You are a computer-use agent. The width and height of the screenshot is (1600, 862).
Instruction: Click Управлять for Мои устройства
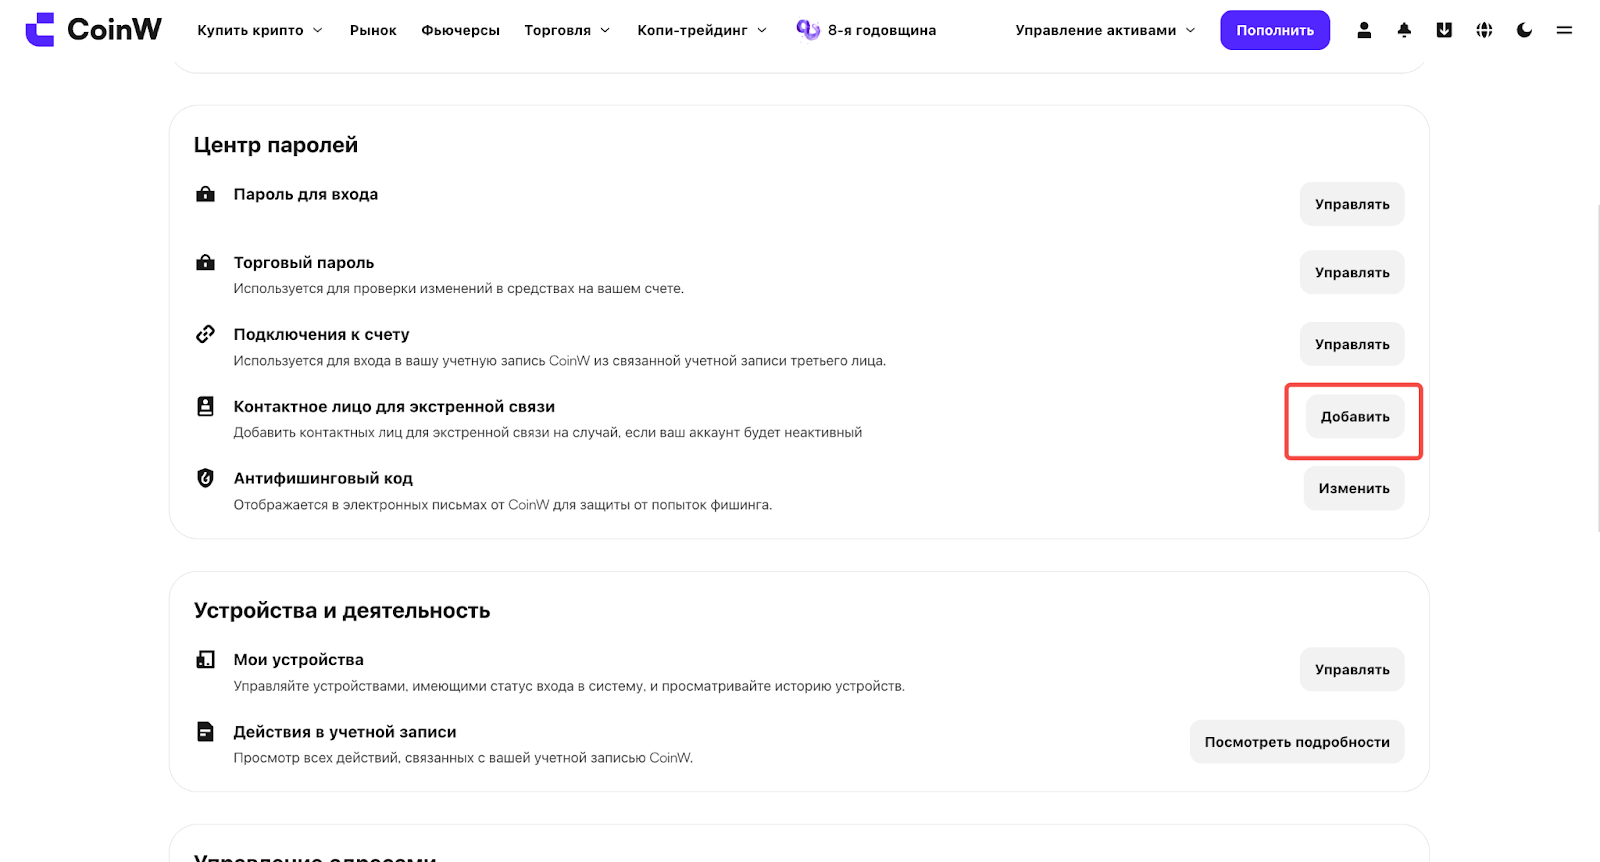tap(1352, 670)
